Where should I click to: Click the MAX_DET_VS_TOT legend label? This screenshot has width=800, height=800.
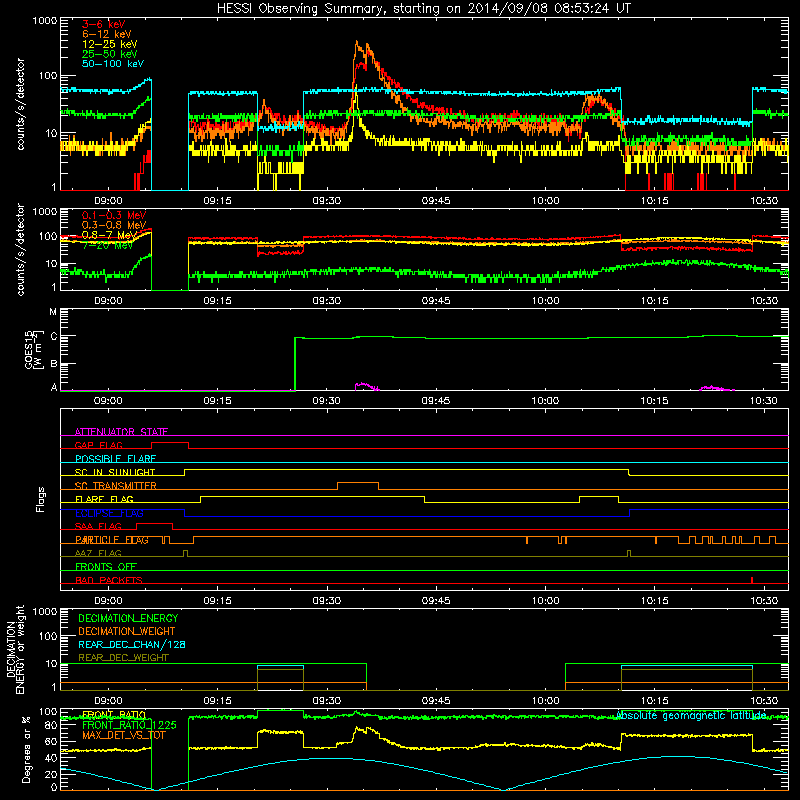tap(123, 735)
